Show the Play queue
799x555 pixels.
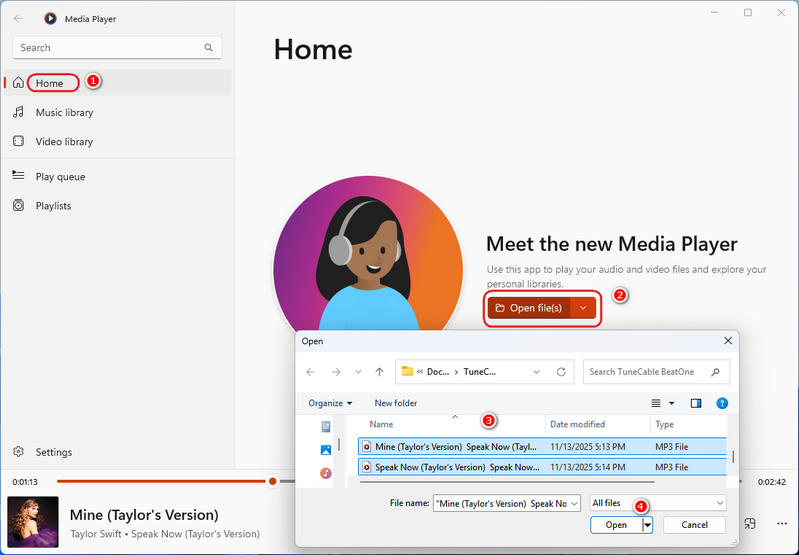[x=60, y=176]
